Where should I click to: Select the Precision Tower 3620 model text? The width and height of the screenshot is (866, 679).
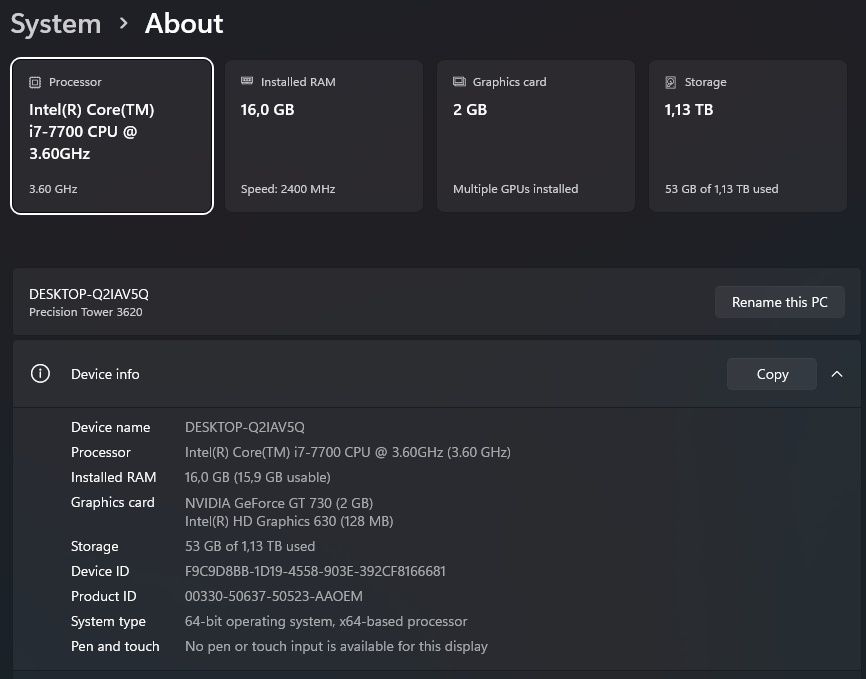[86, 312]
